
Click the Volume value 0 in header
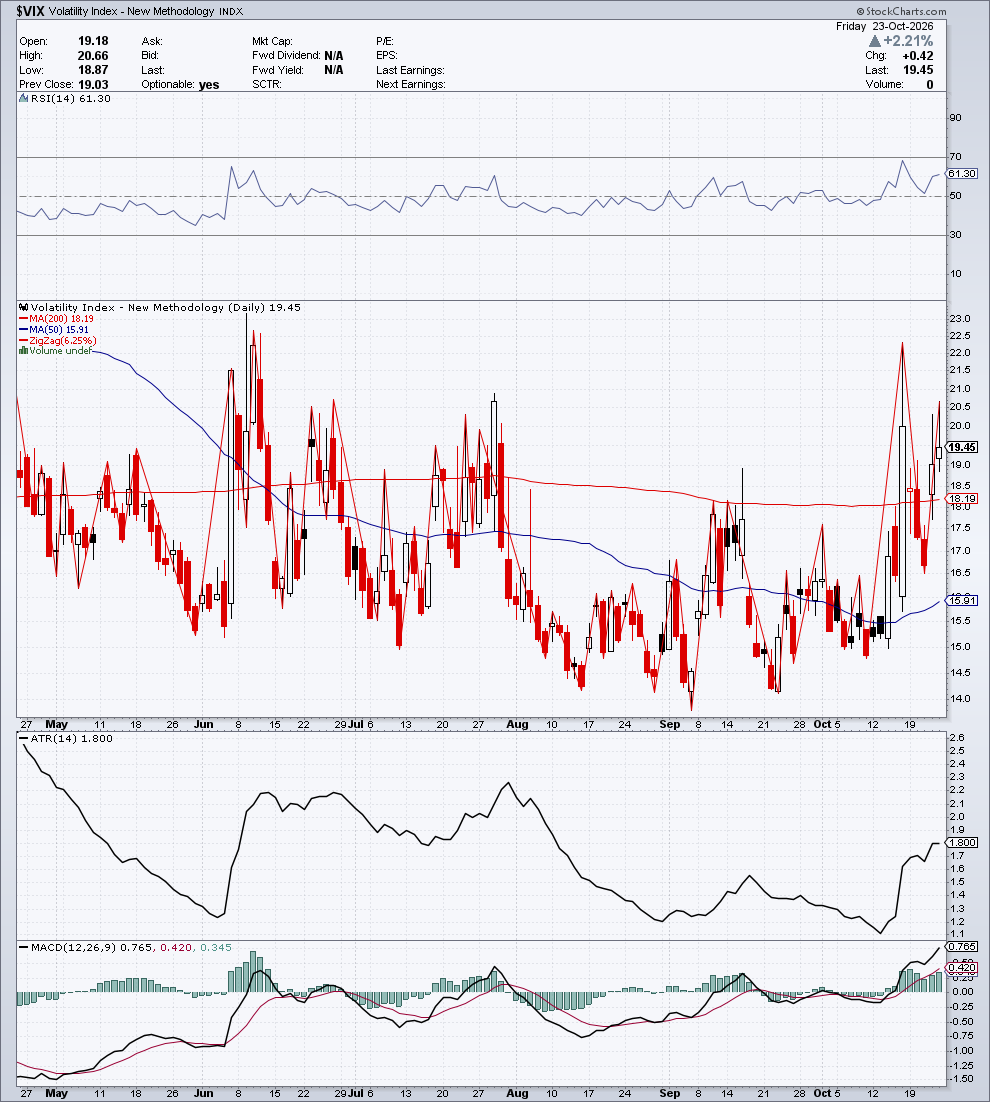930,84
